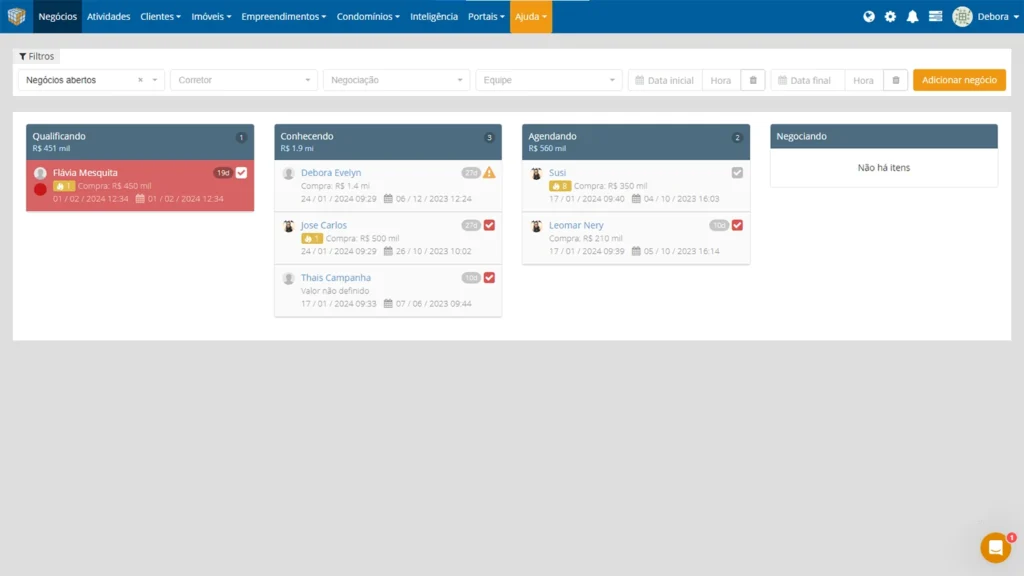Click the Negociando column header
Viewport: 1024px width, 576px height.
[x=884, y=136]
